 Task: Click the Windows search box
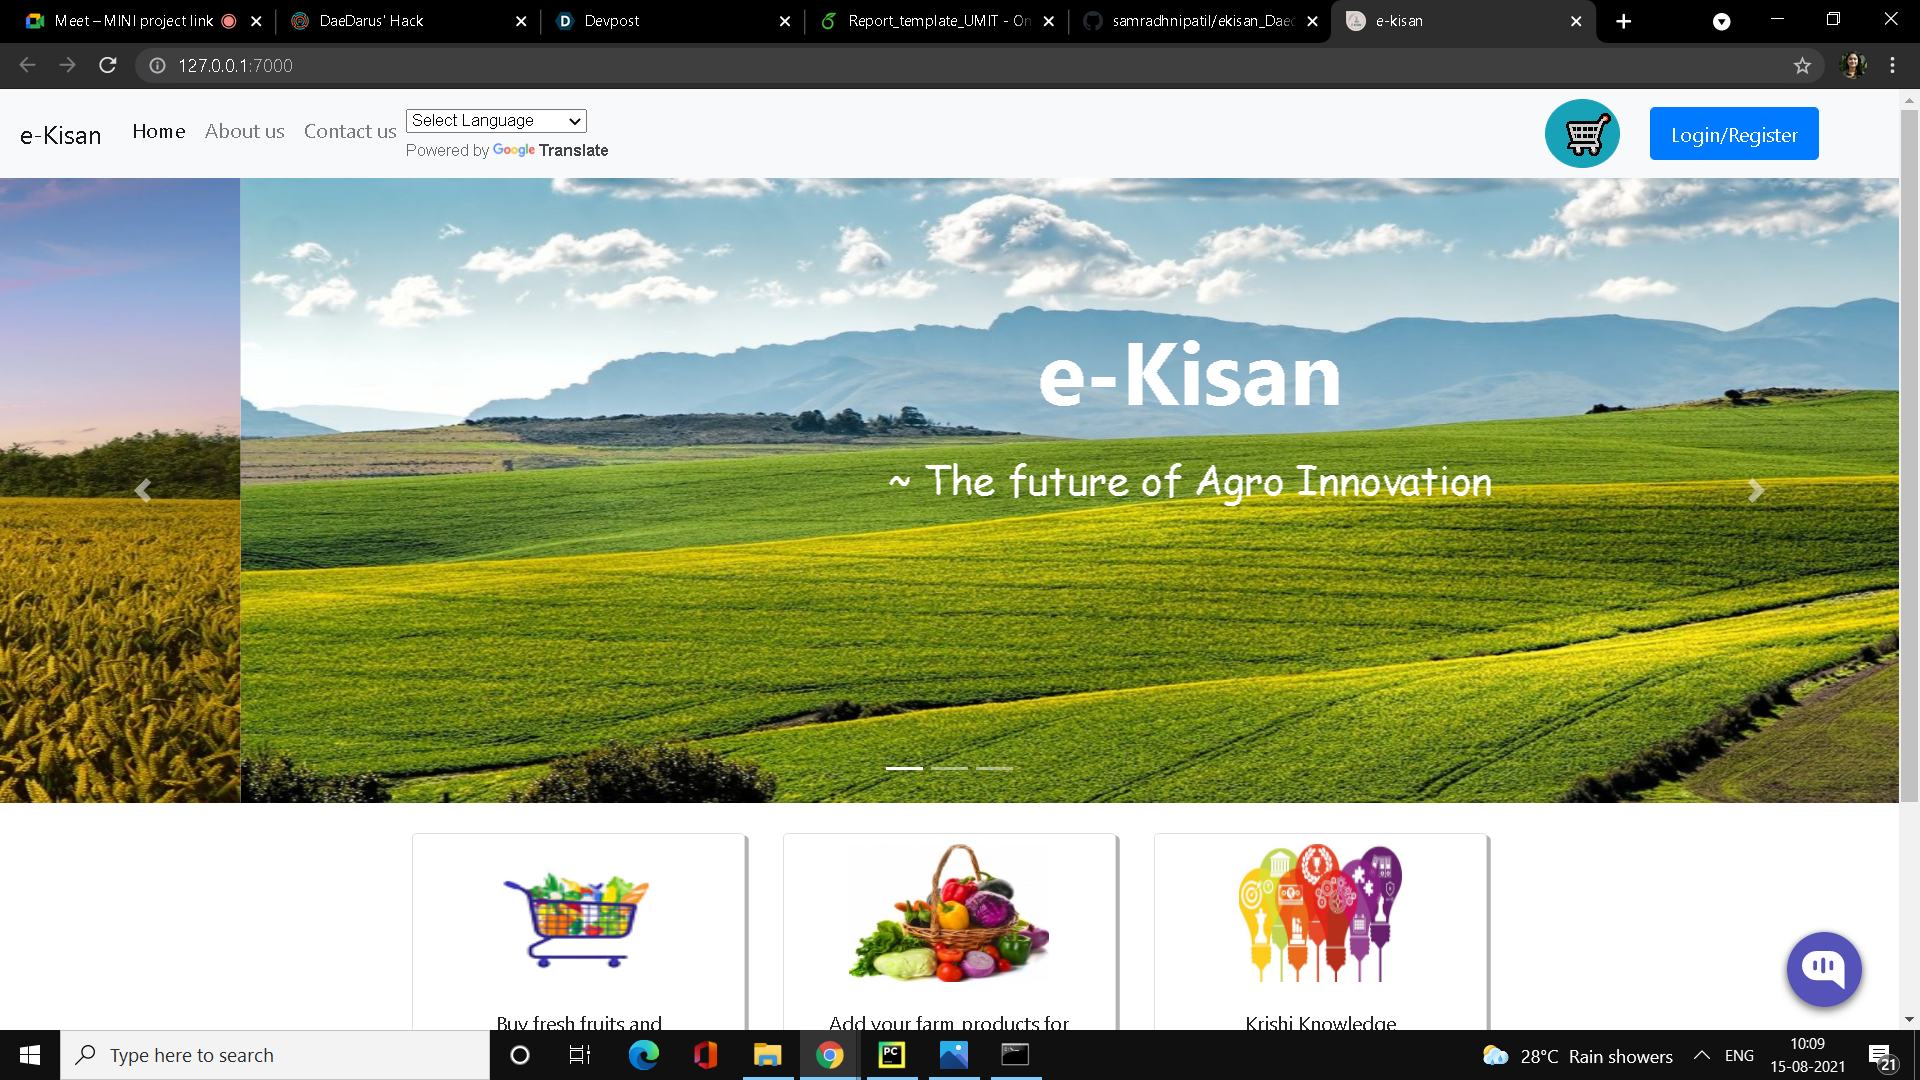(275, 1055)
